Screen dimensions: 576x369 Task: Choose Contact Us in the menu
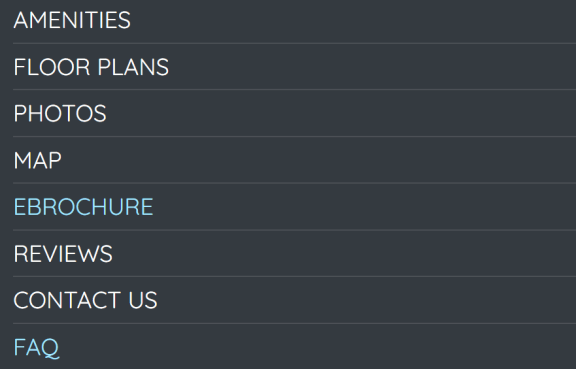[x=85, y=300]
